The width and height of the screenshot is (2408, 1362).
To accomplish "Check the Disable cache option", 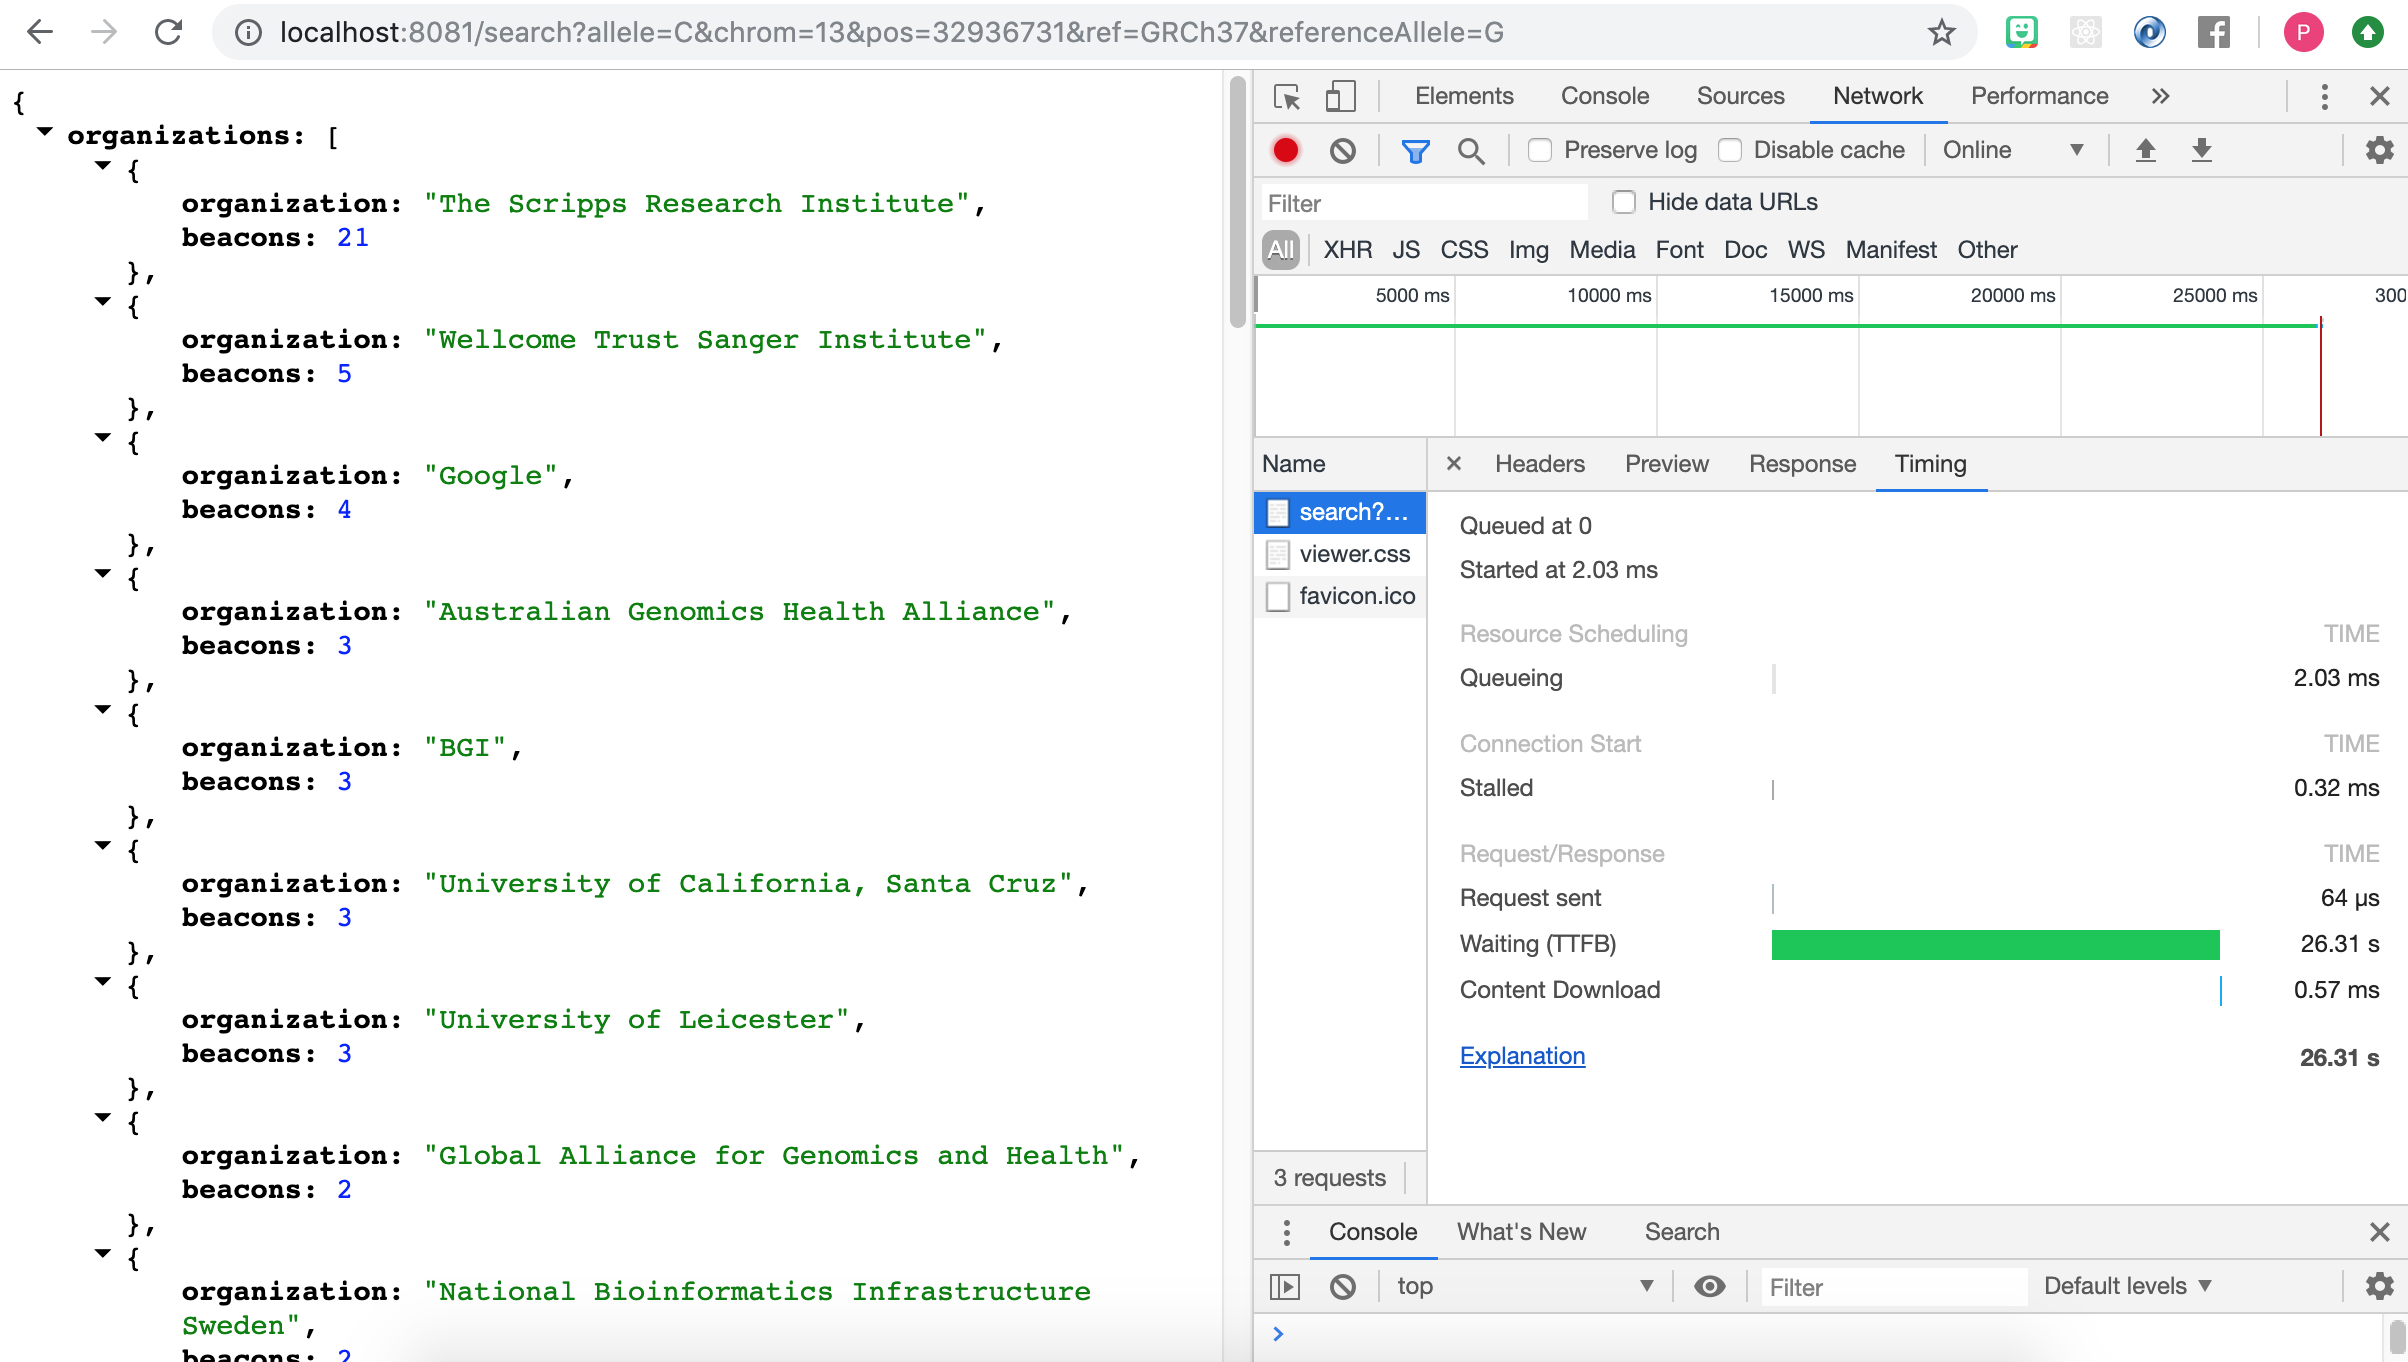I will (1730, 150).
